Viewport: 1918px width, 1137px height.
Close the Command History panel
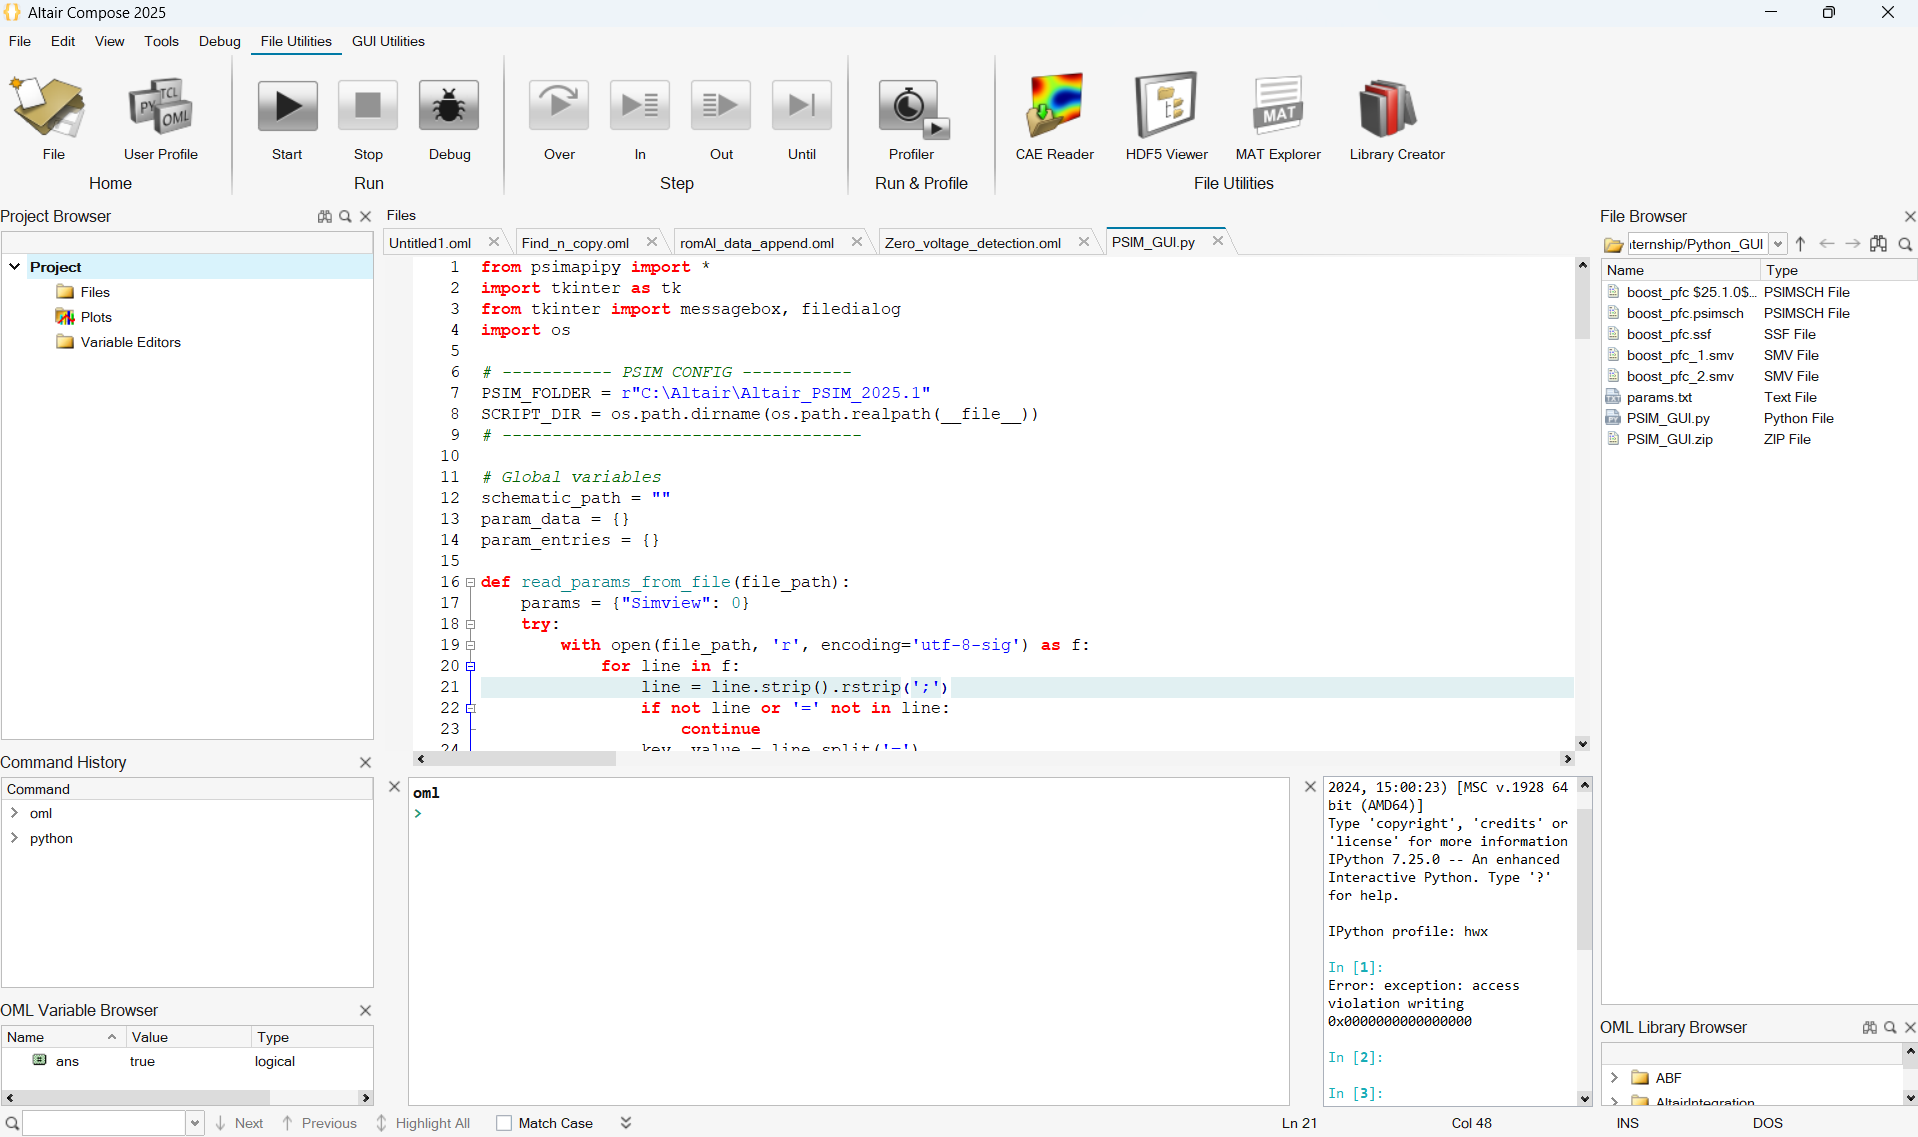(365, 762)
